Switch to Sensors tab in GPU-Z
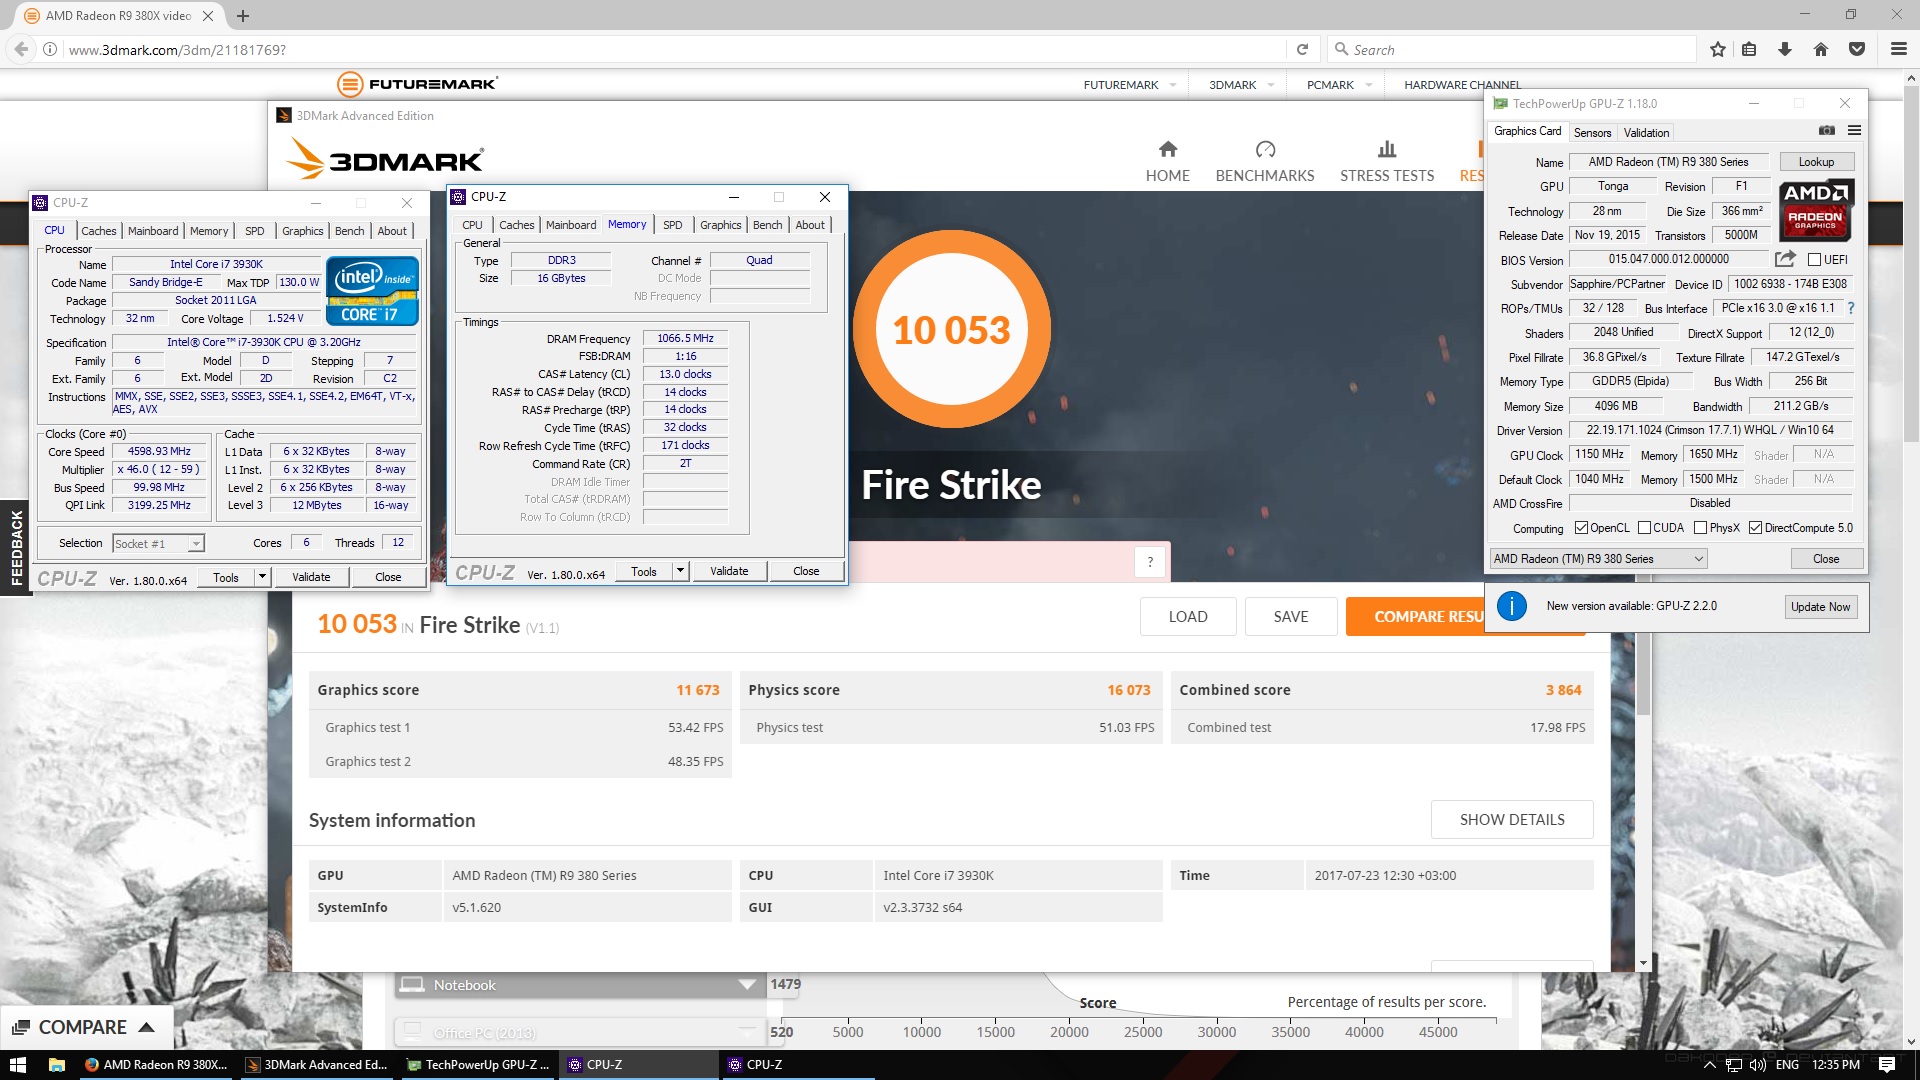The height and width of the screenshot is (1080, 1920). click(x=1592, y=132)
